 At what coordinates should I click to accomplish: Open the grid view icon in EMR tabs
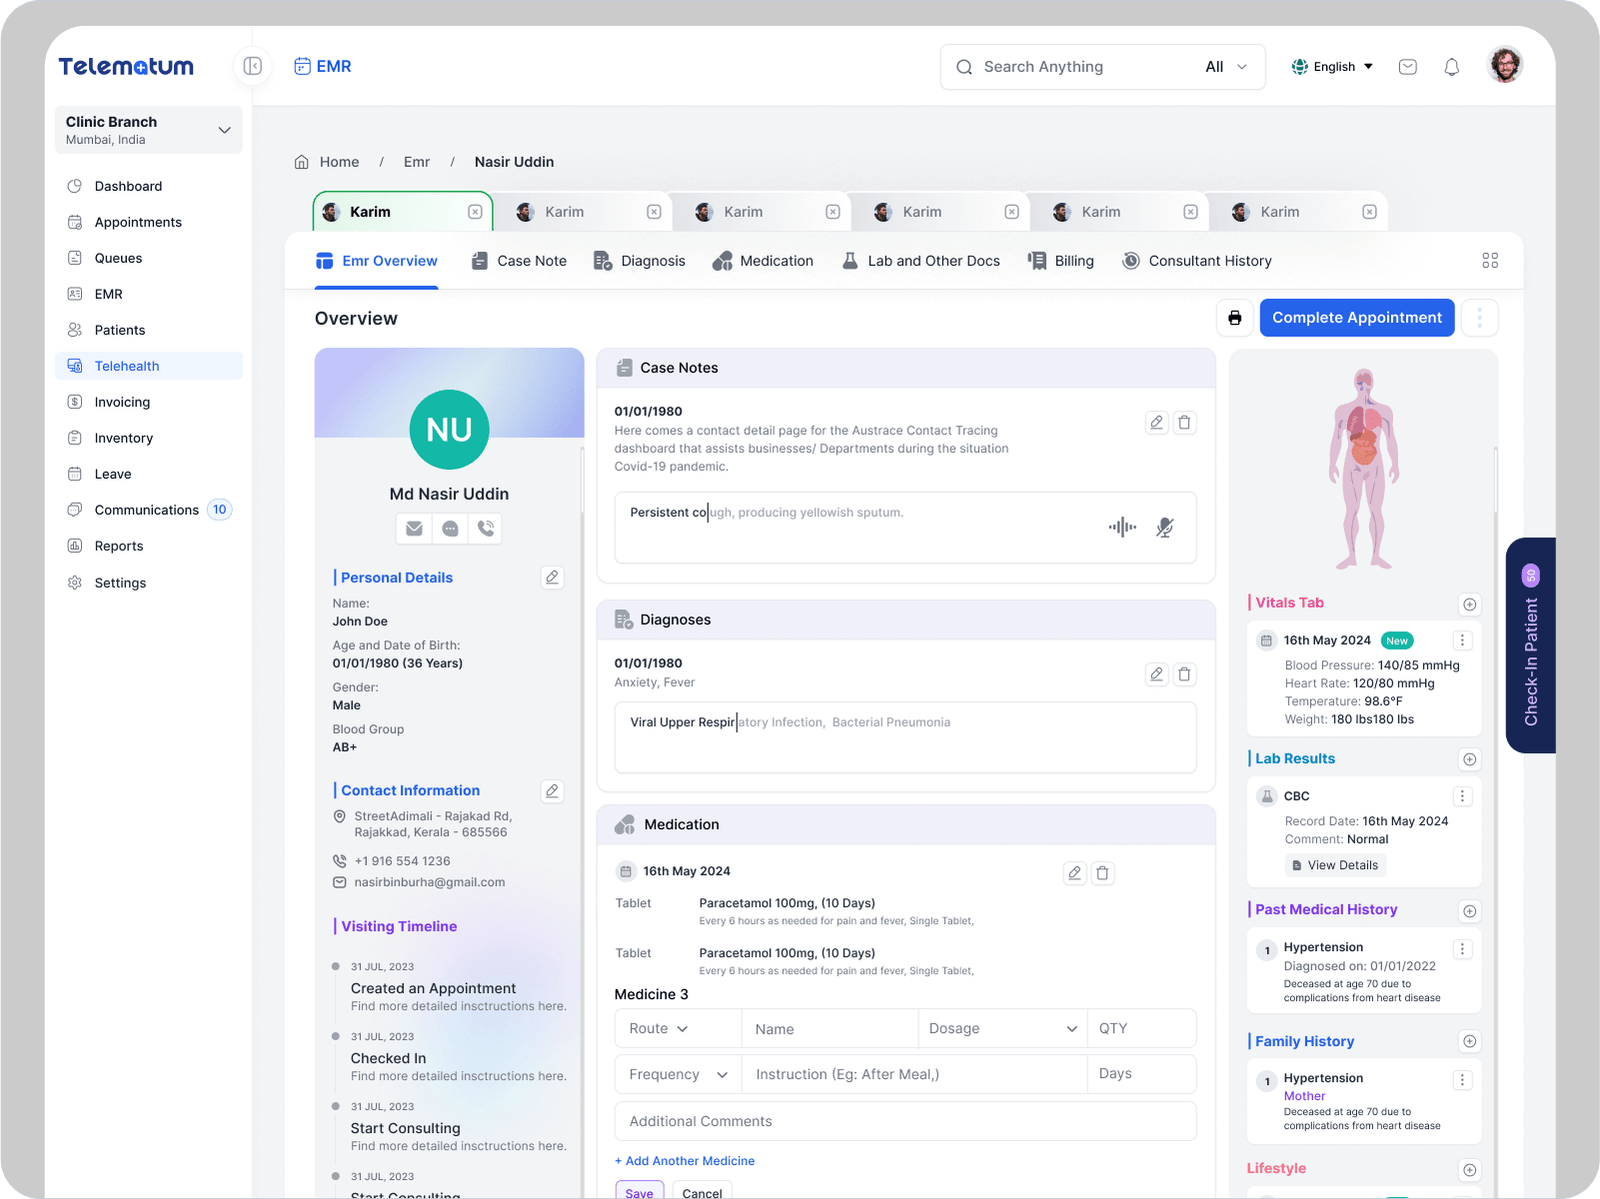pyautogui.click(x=1489, y=261)
